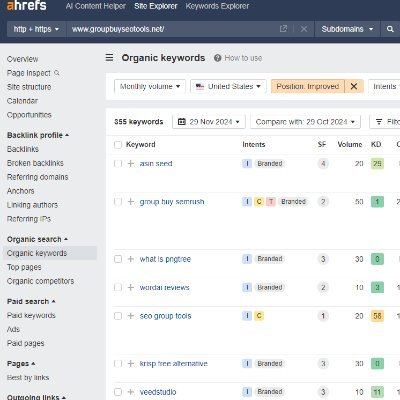Switch to Site Explorer in top nav
The image size is (400, 400).
pyautogui.click(x=156, y=6)
